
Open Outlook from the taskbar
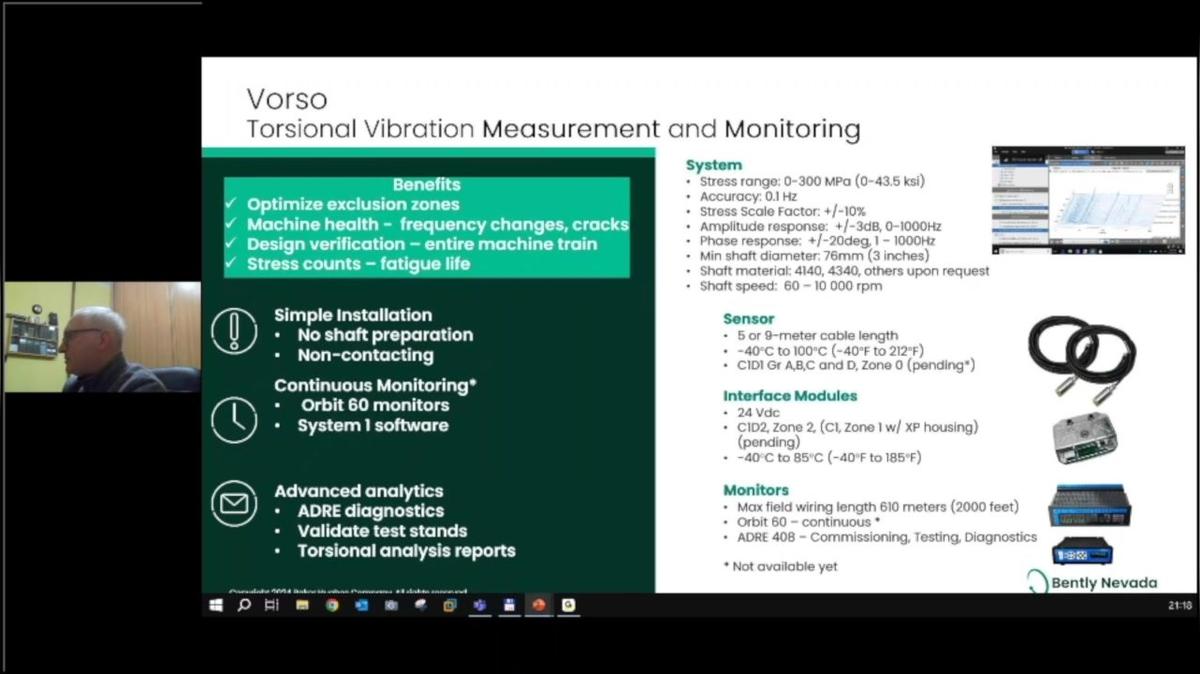tap(361, 605)
